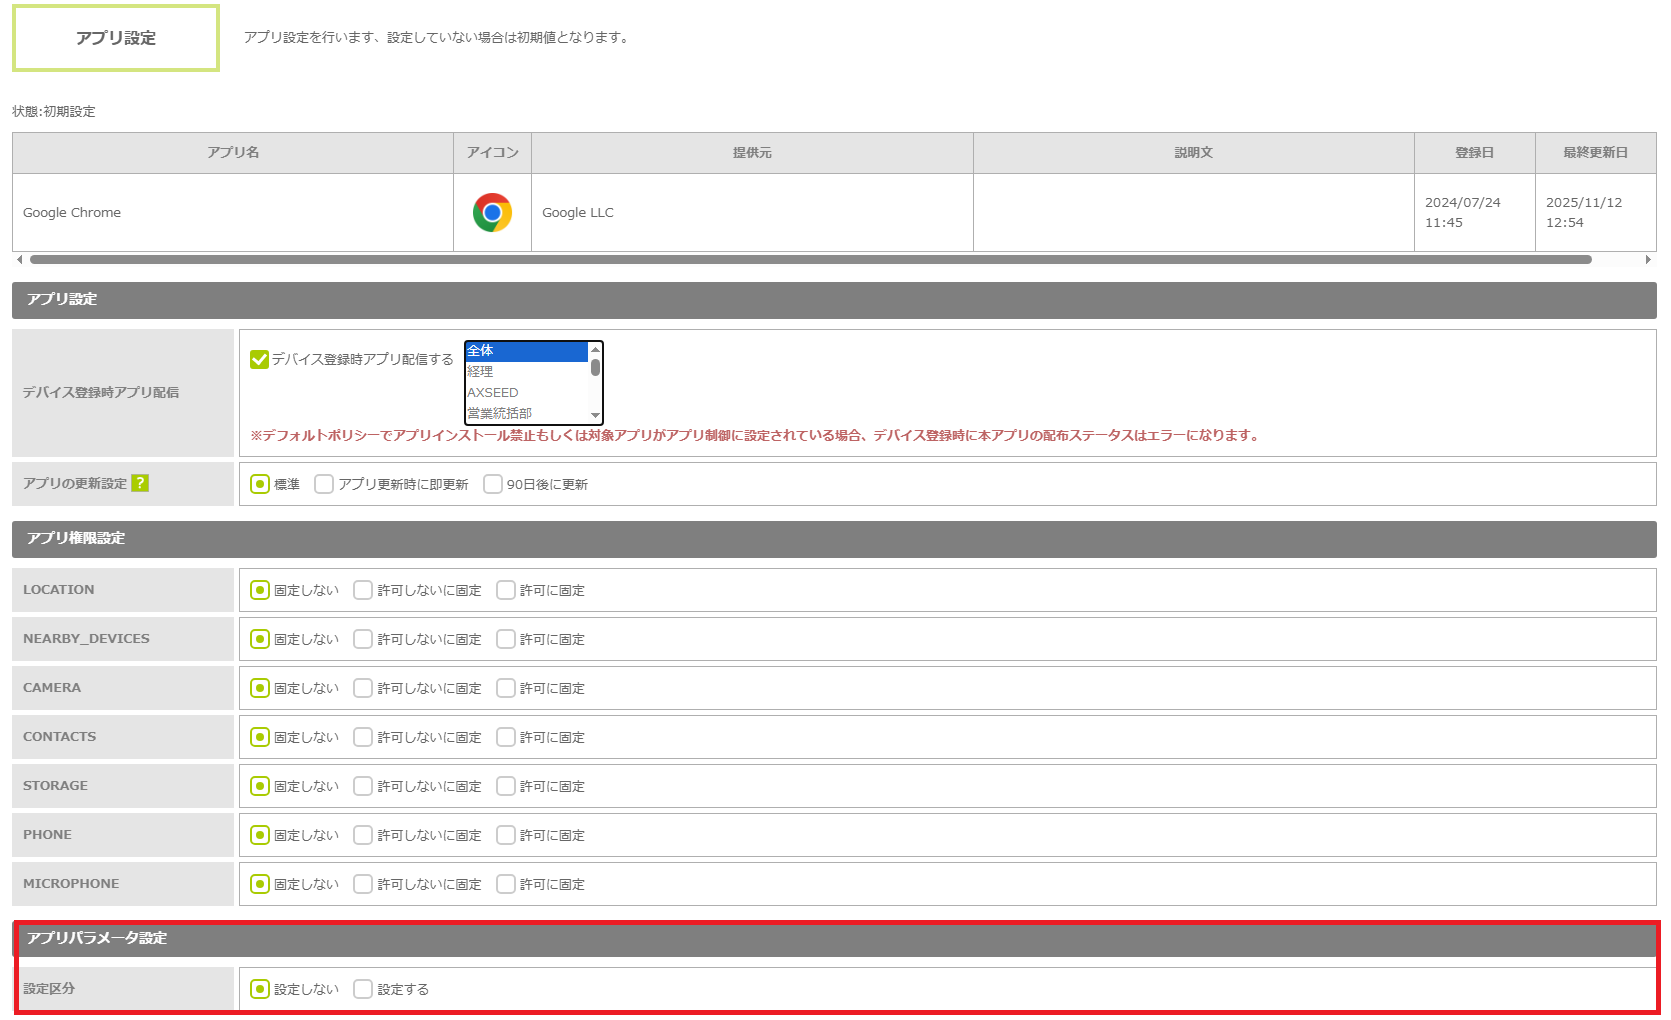
Task: Click the help question mark icon
Action: (x=140, y=483)
